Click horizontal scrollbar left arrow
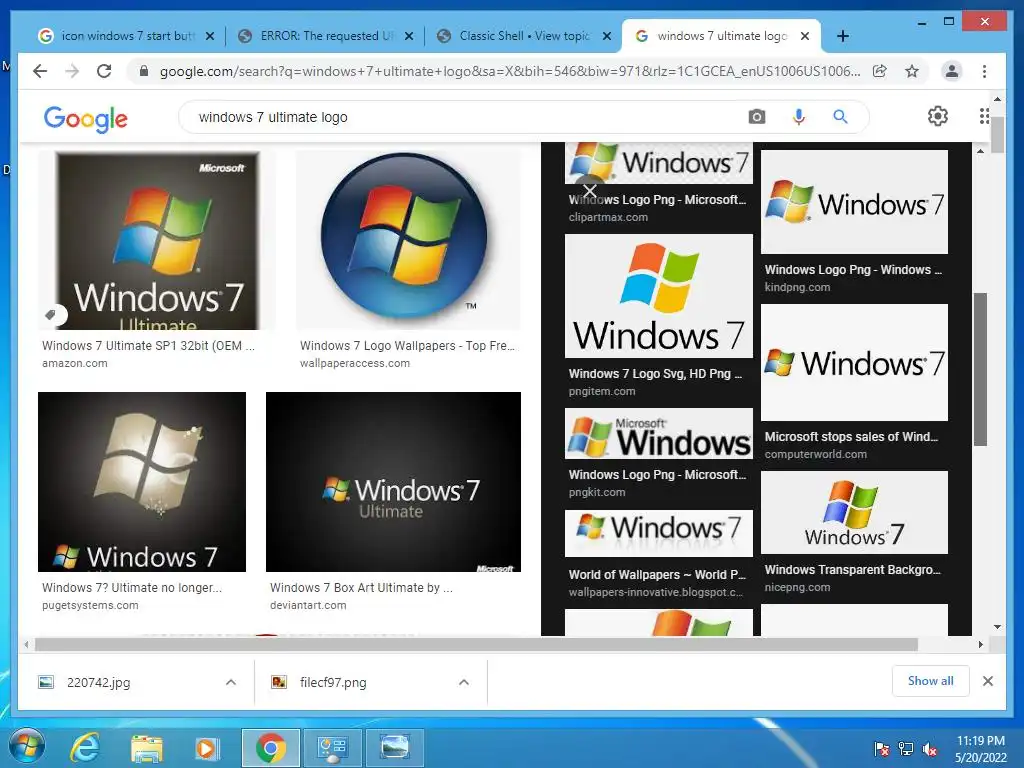Viewport: 1024px width, 768px height. click(x=26, y=645)
